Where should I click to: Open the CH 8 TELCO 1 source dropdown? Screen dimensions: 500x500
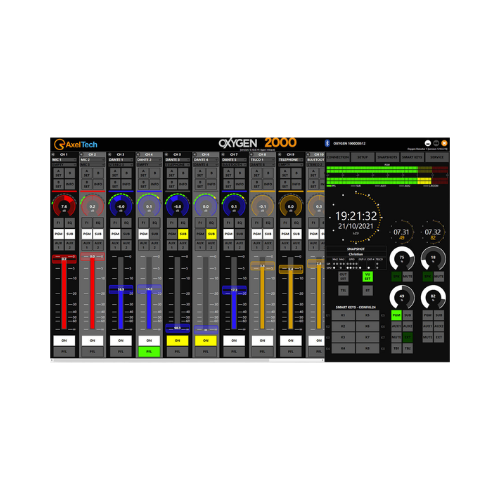(262, 160)
